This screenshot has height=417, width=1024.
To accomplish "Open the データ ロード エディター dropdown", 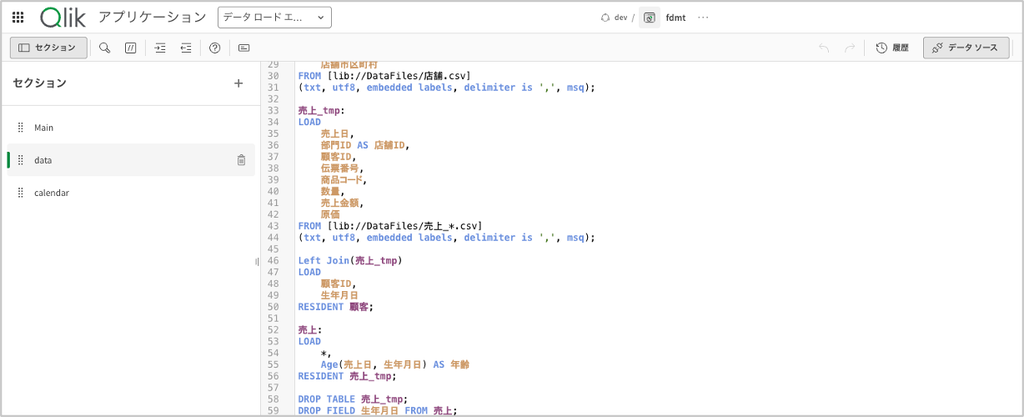I will 275,18.
